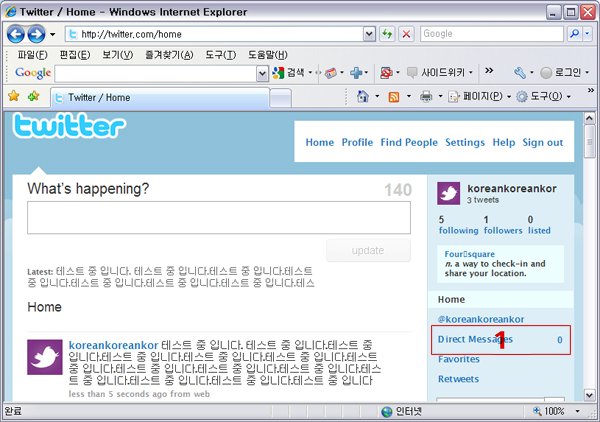Click the Sign out link

point(543,143)
